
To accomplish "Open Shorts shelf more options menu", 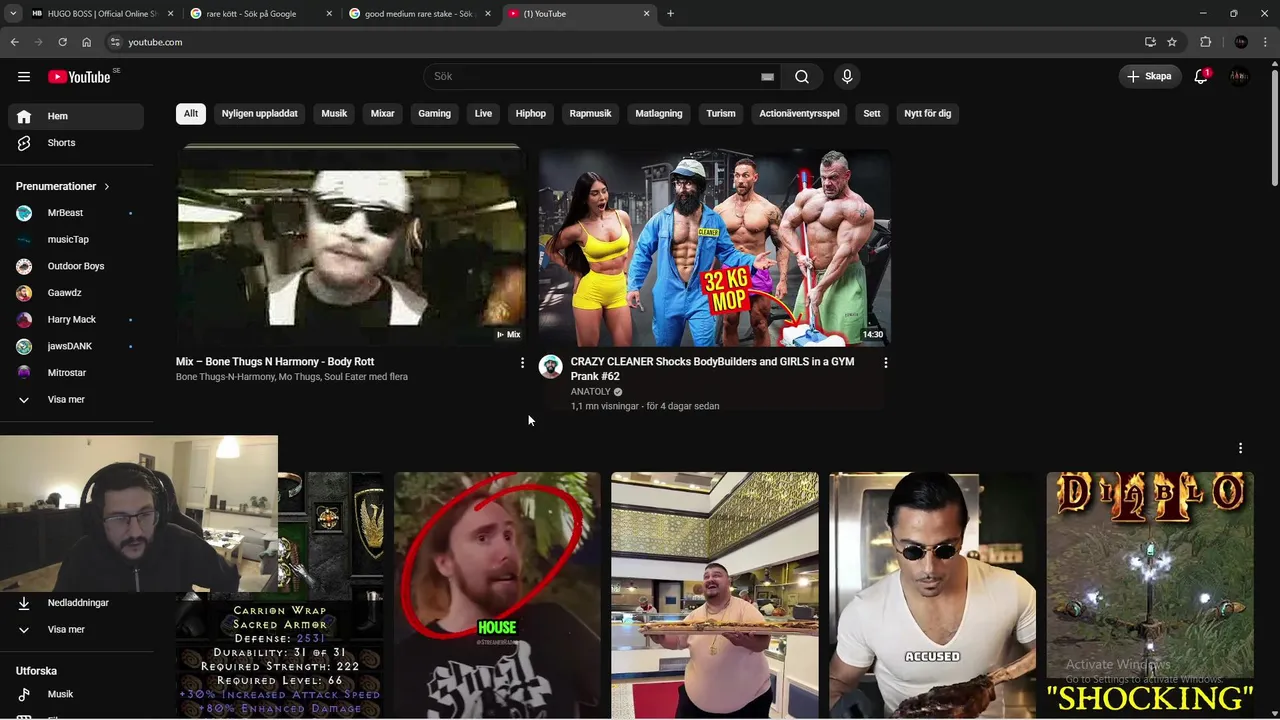I will point(1240,448).
